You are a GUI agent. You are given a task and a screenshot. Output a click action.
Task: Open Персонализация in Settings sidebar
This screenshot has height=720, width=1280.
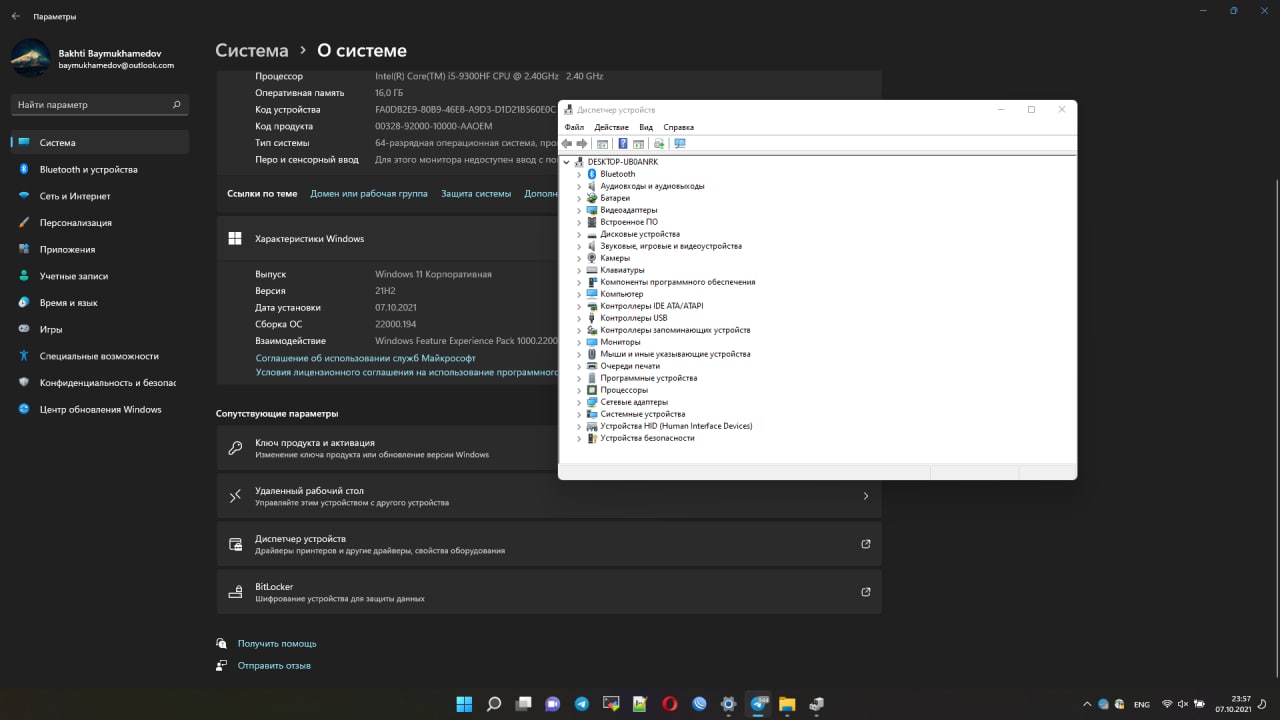(100, 223)
